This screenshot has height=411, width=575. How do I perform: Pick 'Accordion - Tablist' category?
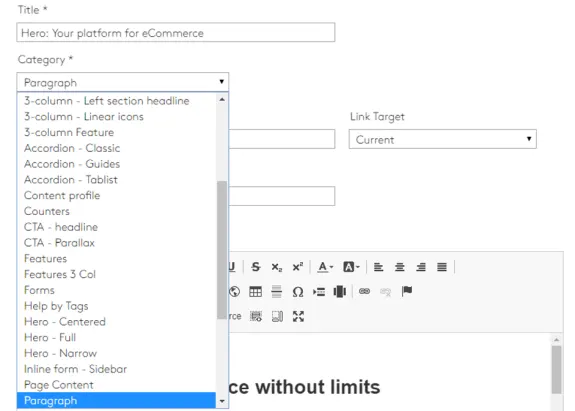coord(117,180)
